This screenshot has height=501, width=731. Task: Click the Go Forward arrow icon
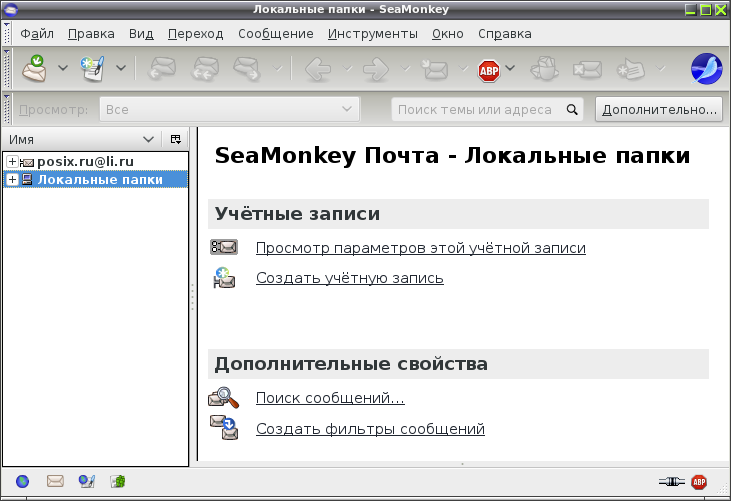click(376, 69)
